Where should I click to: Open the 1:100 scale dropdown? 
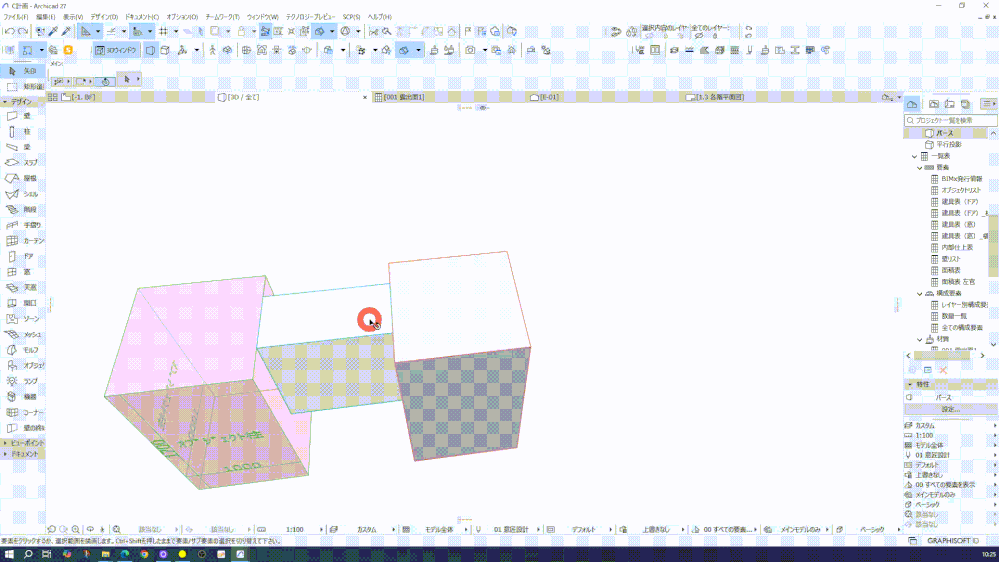pyautogui.click(x=295, y=529)
